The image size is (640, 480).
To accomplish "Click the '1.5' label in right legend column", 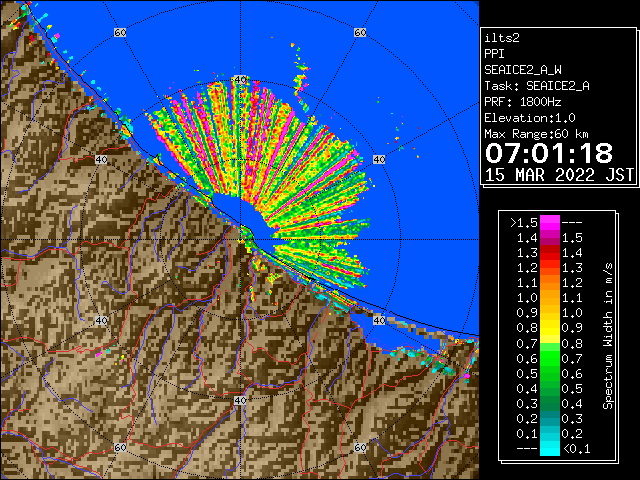I will click(572, 238).
